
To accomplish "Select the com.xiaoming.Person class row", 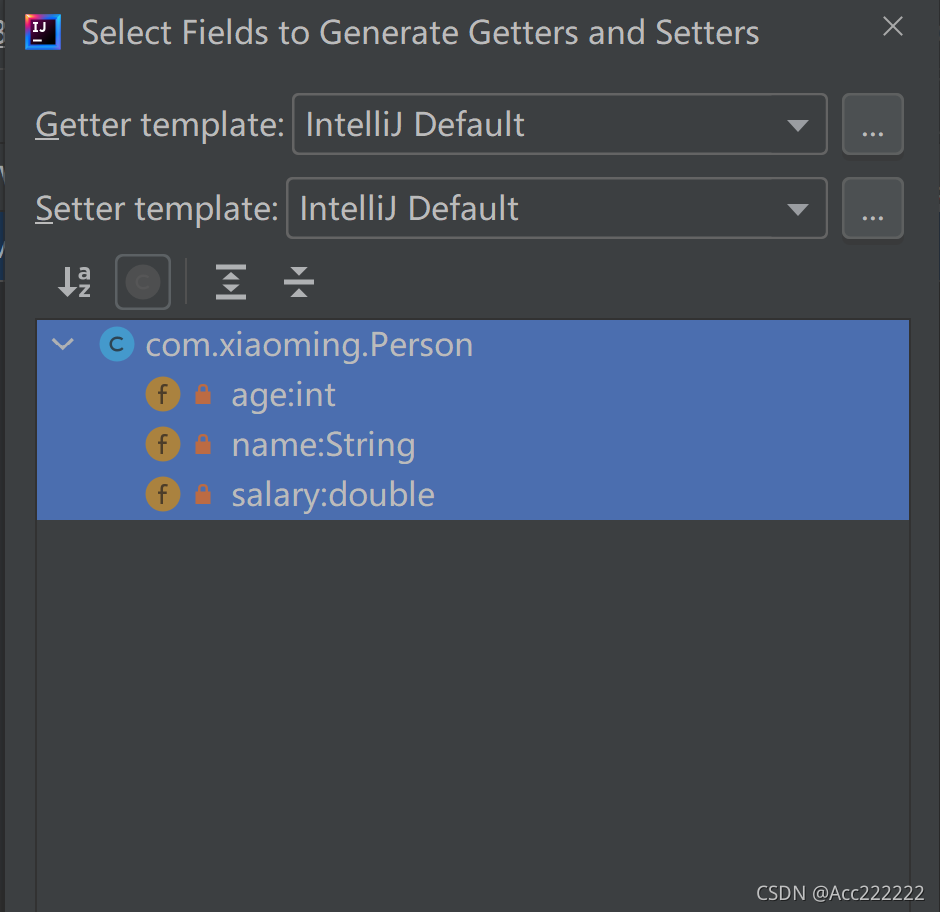I will (x=472, y=345).
